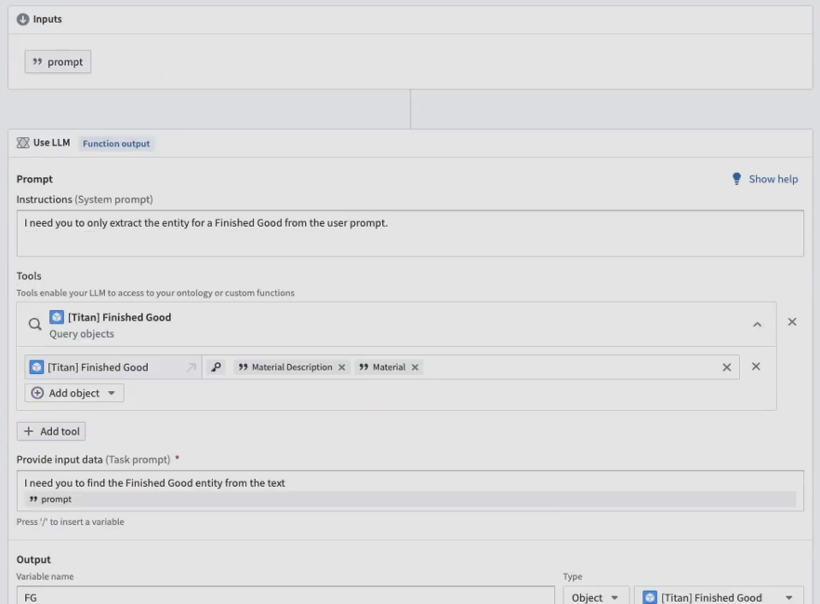The image size is (820, 604).
Task: Open the Object type dropdown
Action: click(x=595, y=597)
